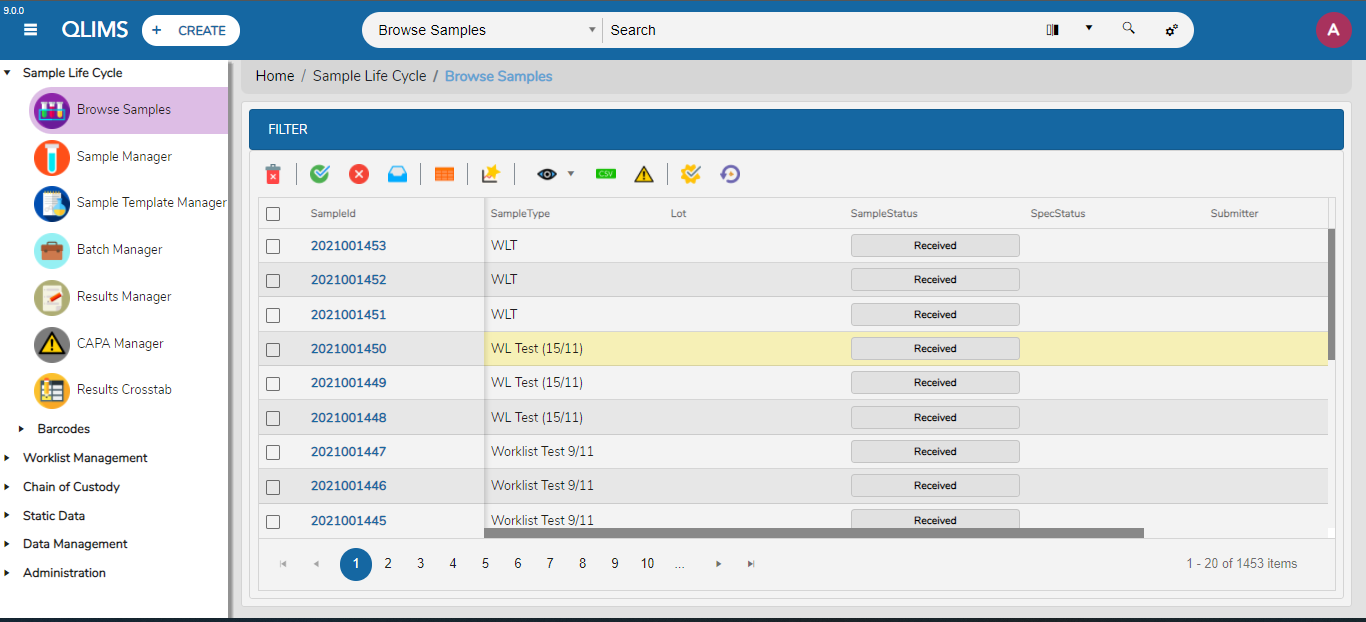Screen dimensions: 1366x622
Task: Toggle the select-all checkbox in table header
Action: pyautogui.click(x=273, y=214)
